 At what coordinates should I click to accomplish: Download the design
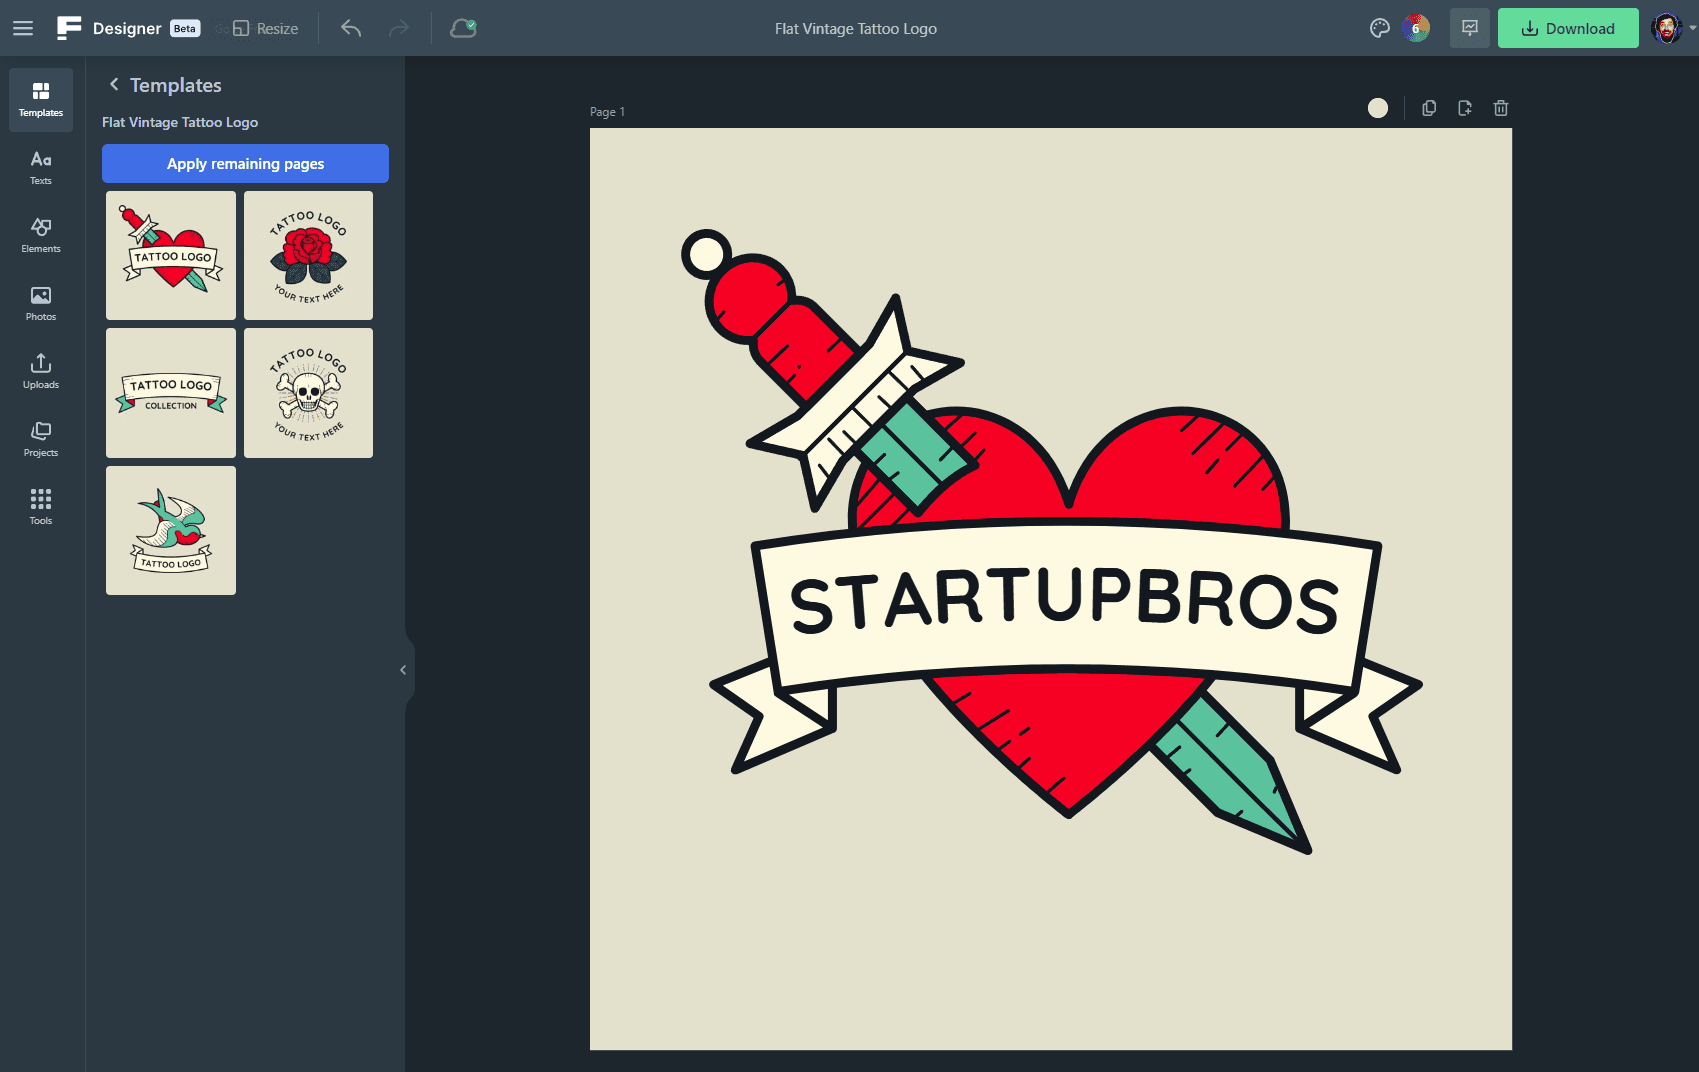tap(1568, 28)
